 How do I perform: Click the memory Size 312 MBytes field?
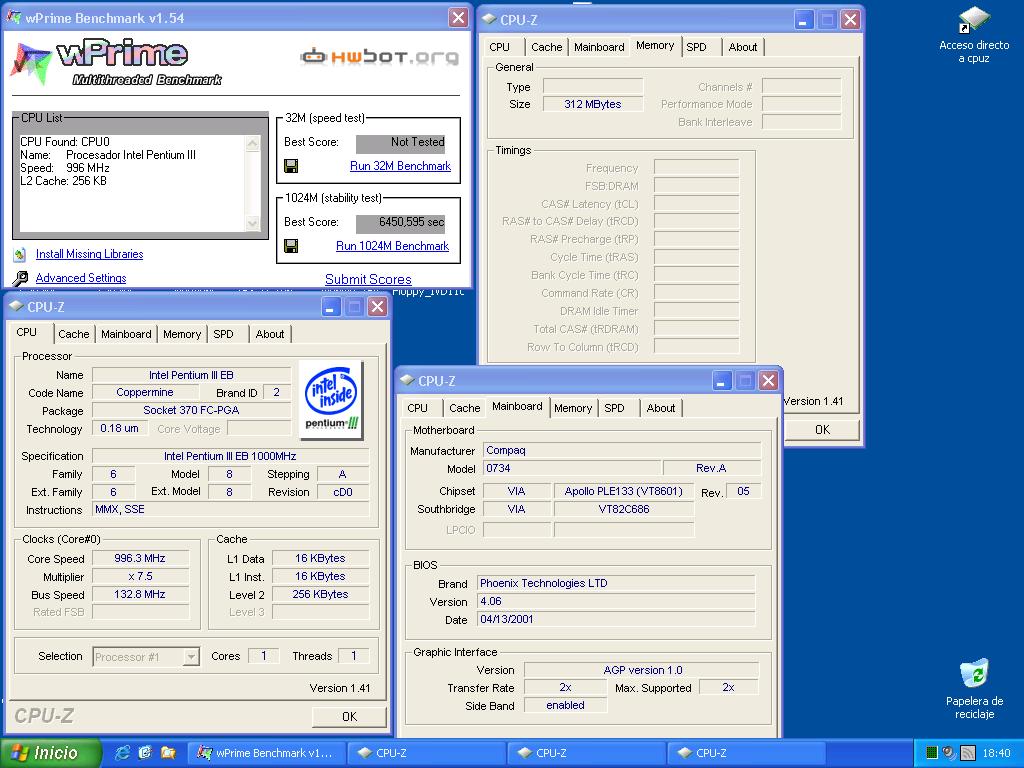(x=593, y=104)
